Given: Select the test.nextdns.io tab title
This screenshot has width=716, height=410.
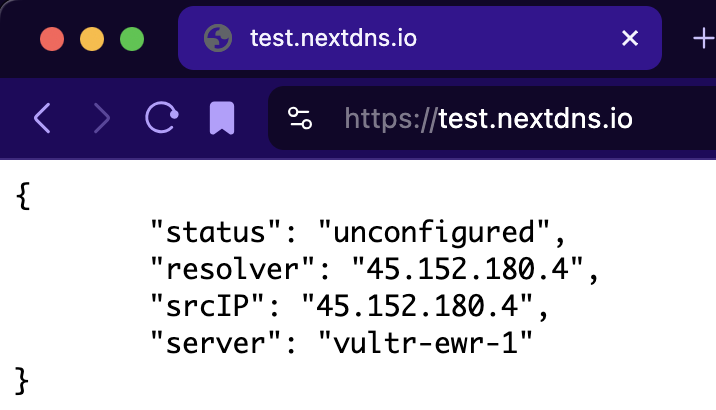Looking at the screenshot, I should (x=333, y=38).
